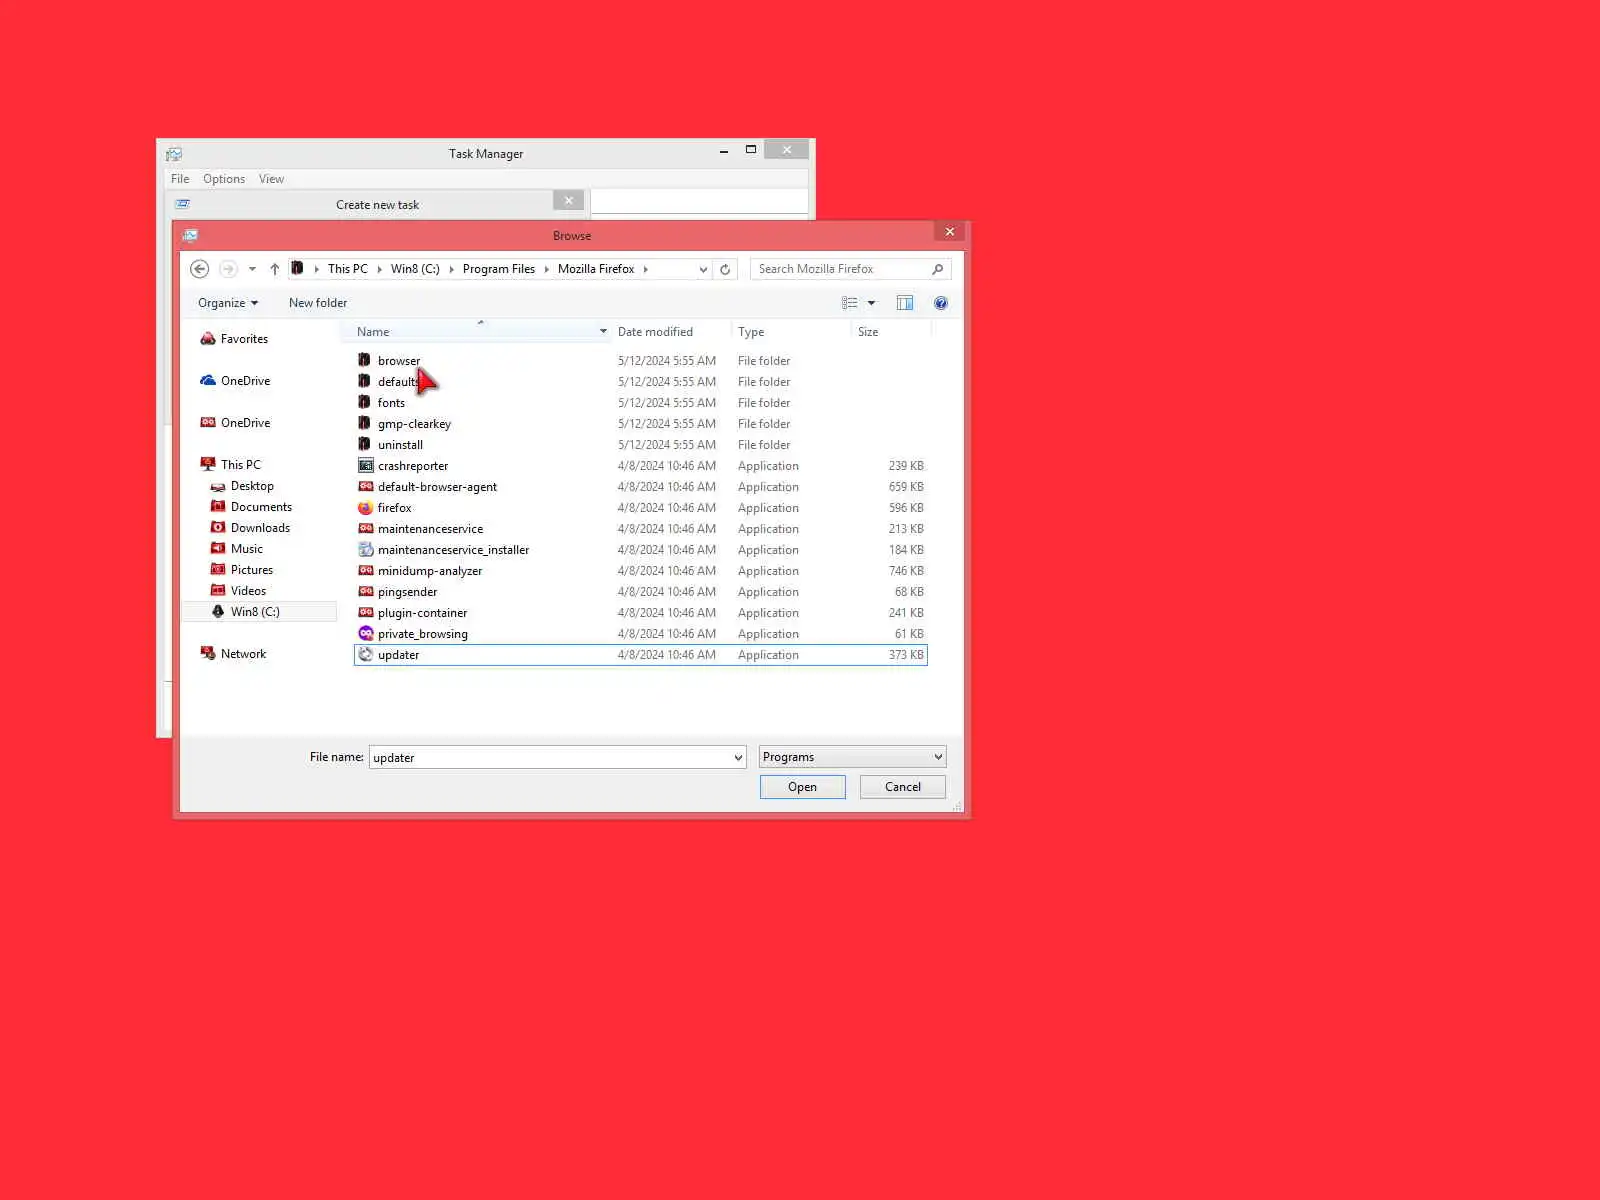This screenshot has height=1200, width=1600.
Task: Open Documents in sidebar
Action: pos(261,507)
